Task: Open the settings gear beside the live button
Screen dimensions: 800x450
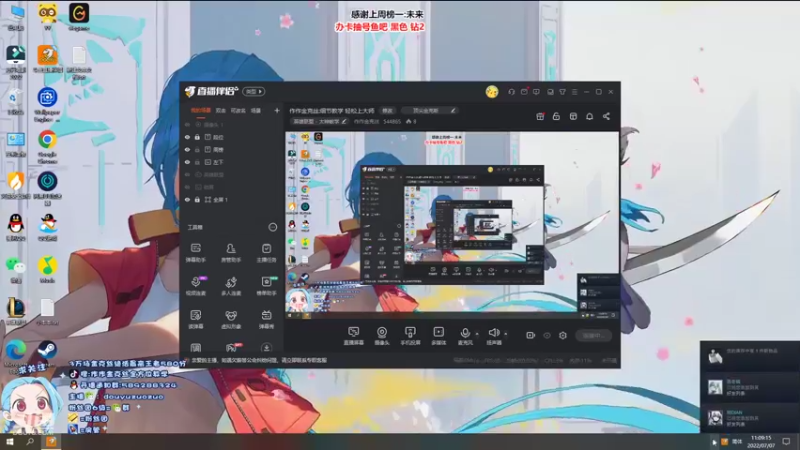Action: click(x=563, y=335)
